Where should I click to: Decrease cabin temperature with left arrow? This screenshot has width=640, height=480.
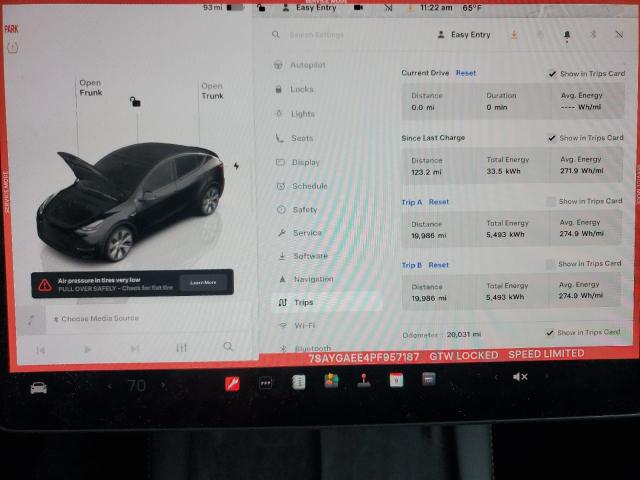pyautogui.click(x=109, y=386)
